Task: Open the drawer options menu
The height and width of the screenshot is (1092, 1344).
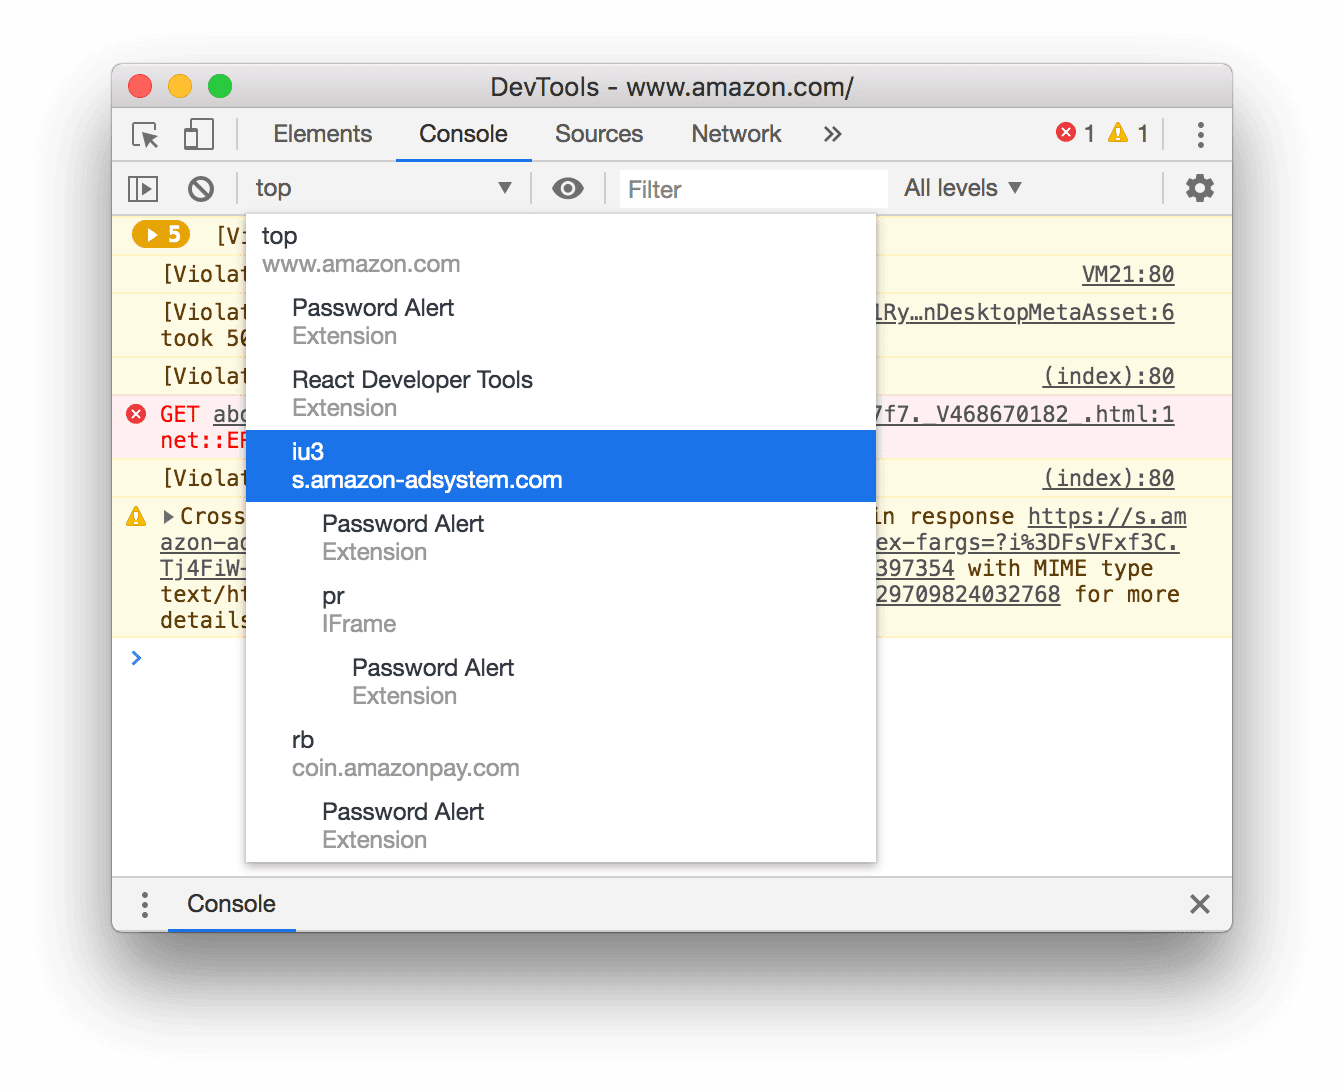Action: coord(144,904)
